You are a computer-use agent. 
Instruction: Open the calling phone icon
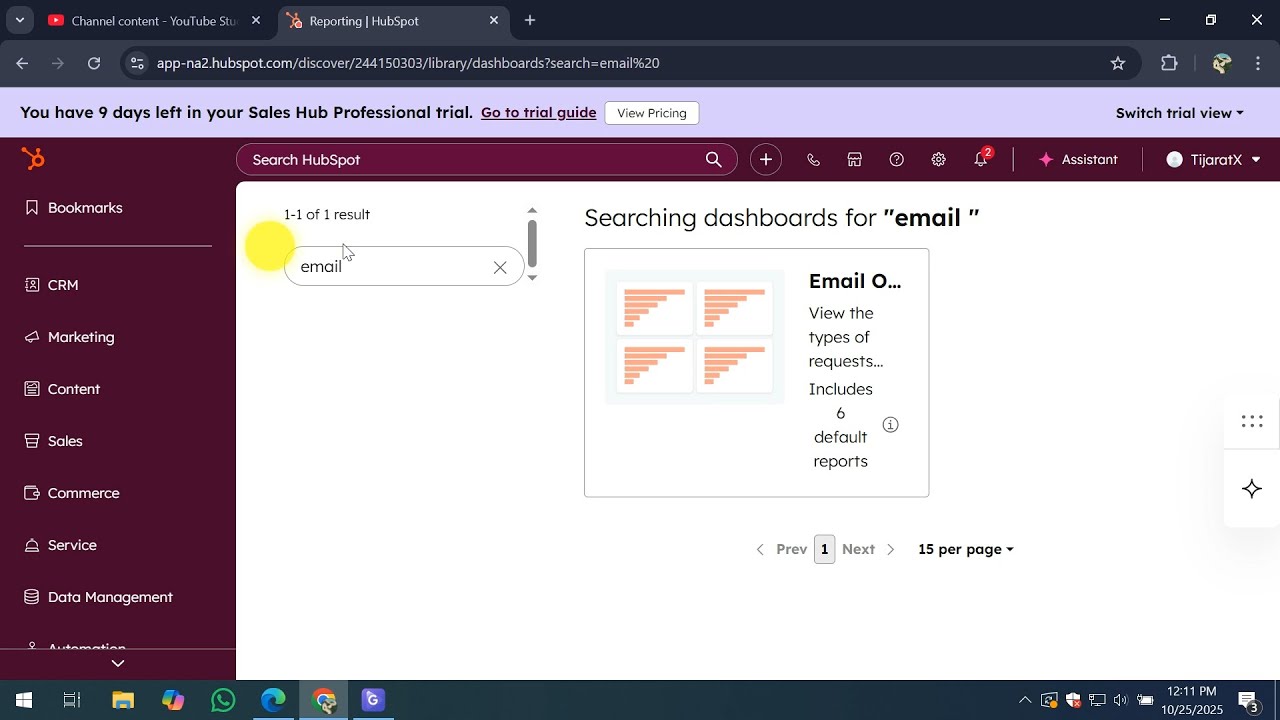[813, 160]
